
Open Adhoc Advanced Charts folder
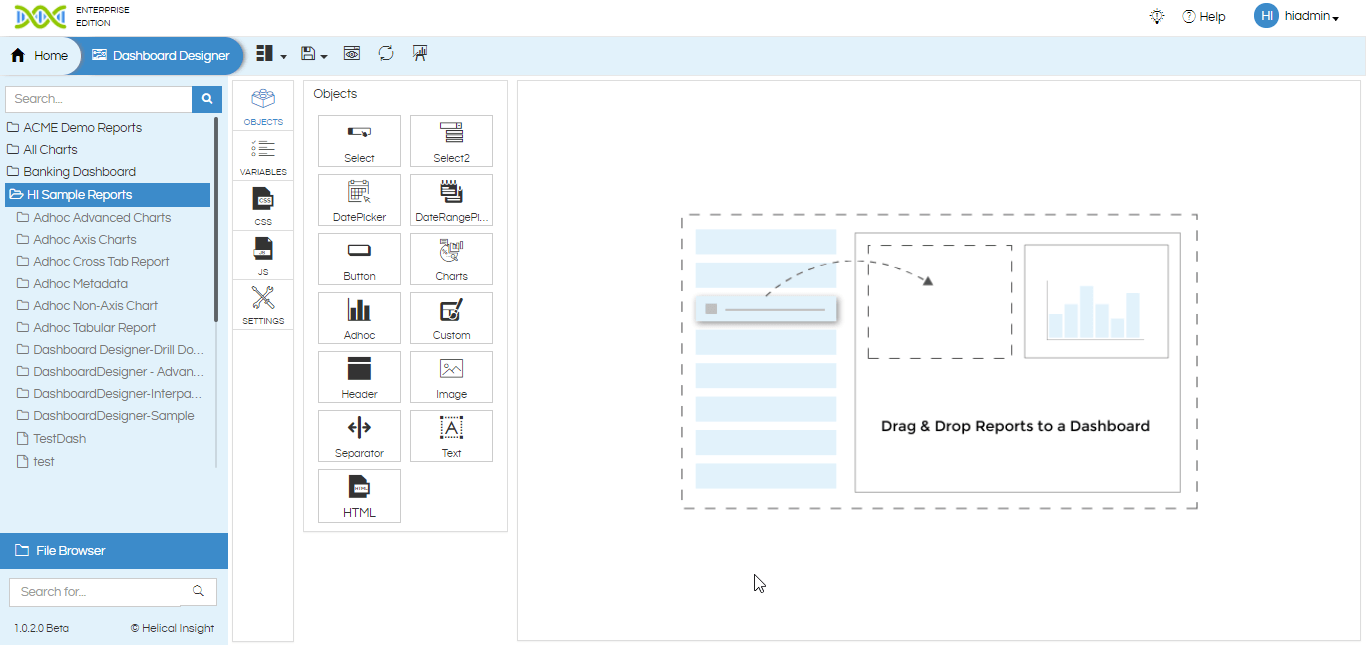pos(94,218)
